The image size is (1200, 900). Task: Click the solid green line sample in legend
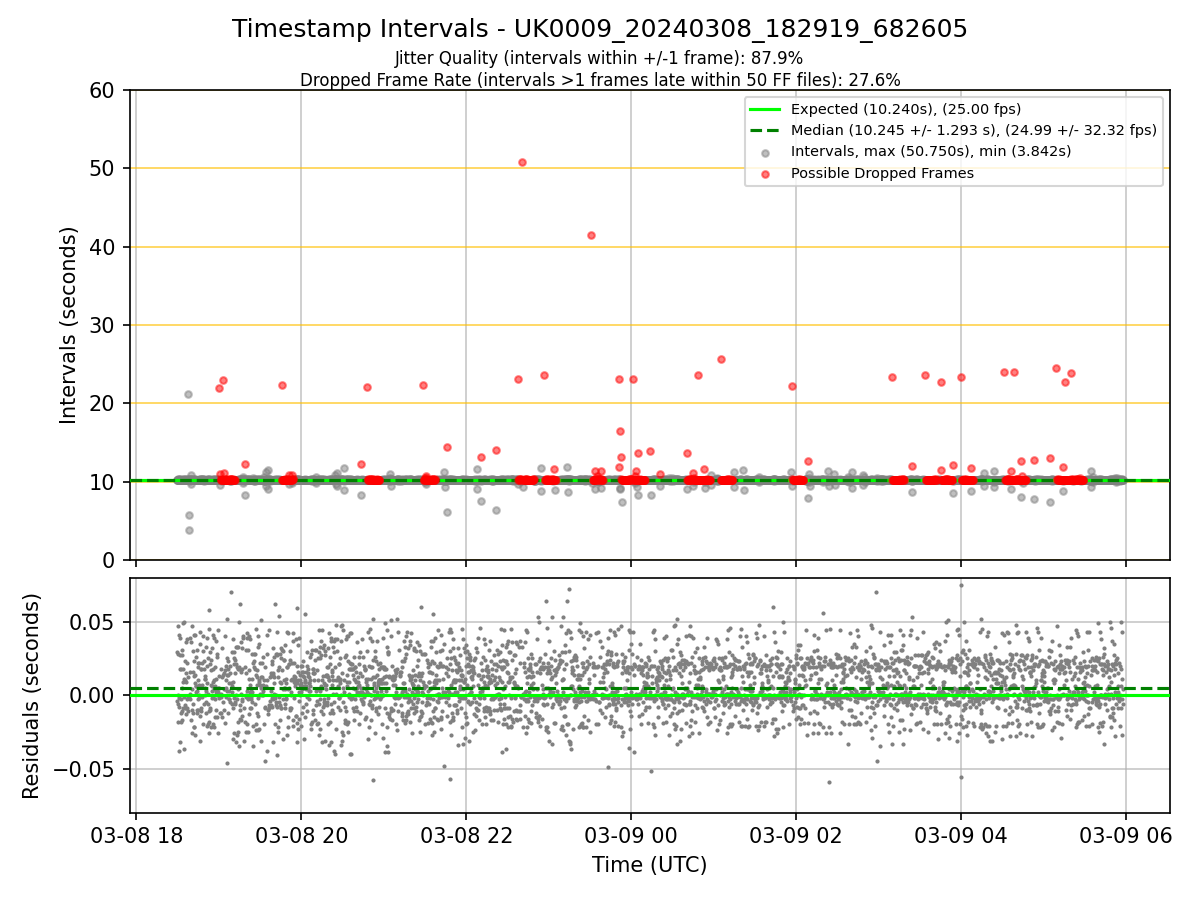pyautogui.click(x=765, y=109)
